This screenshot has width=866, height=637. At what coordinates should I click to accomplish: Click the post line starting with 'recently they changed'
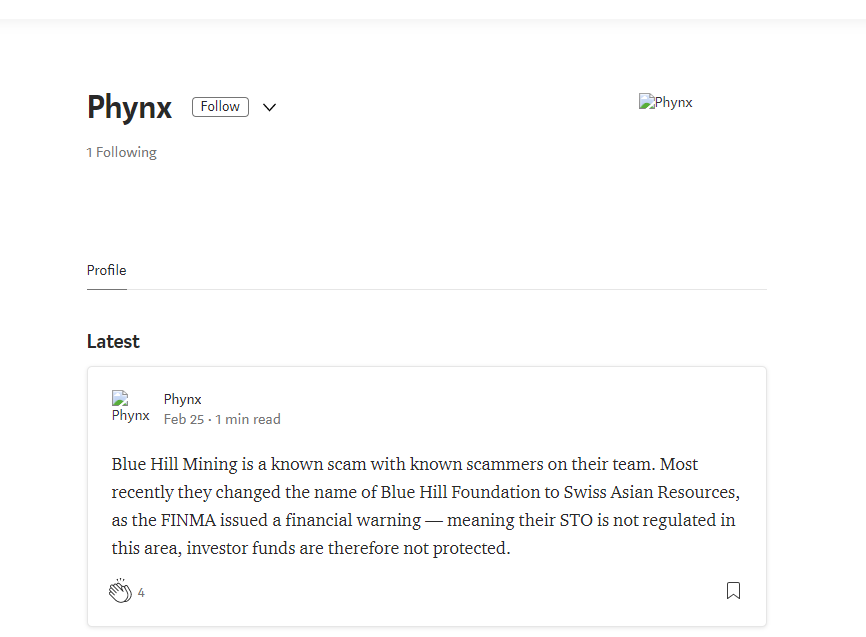coord(426,492)
